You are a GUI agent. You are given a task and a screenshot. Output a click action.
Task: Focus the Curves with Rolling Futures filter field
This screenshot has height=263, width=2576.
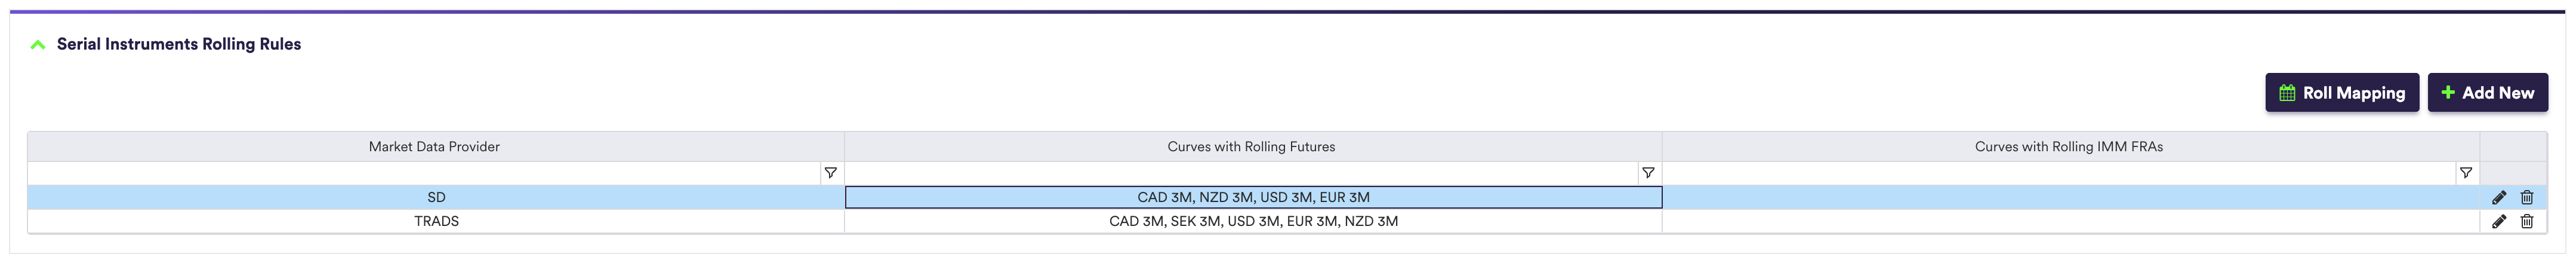pos(1242,173)
